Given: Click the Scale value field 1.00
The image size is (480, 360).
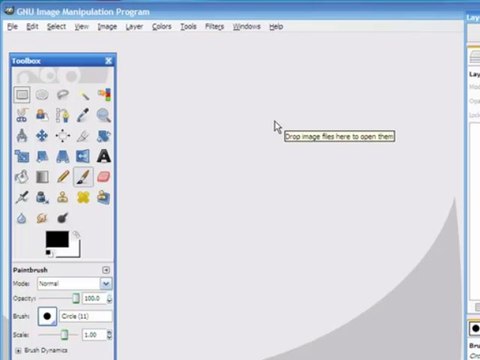Looking at the screenshot, I should 94,335.
